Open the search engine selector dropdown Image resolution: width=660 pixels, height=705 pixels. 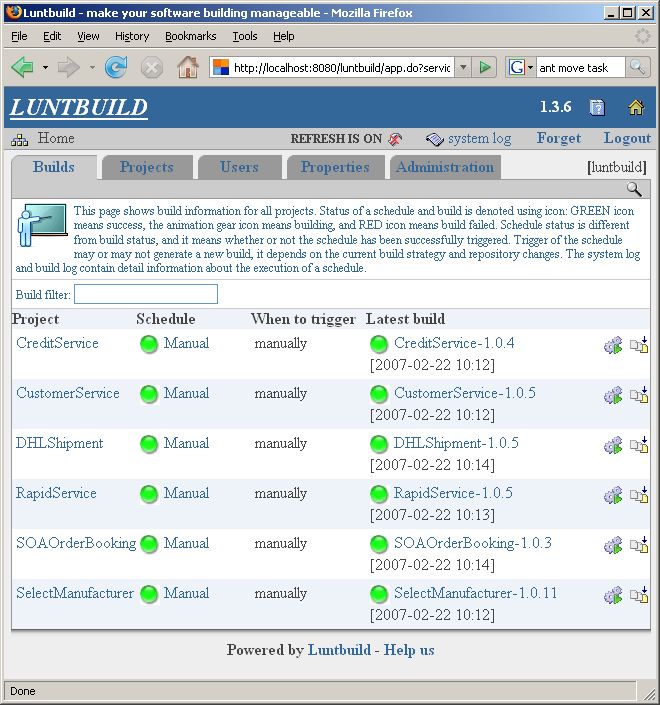pos(522,67)
